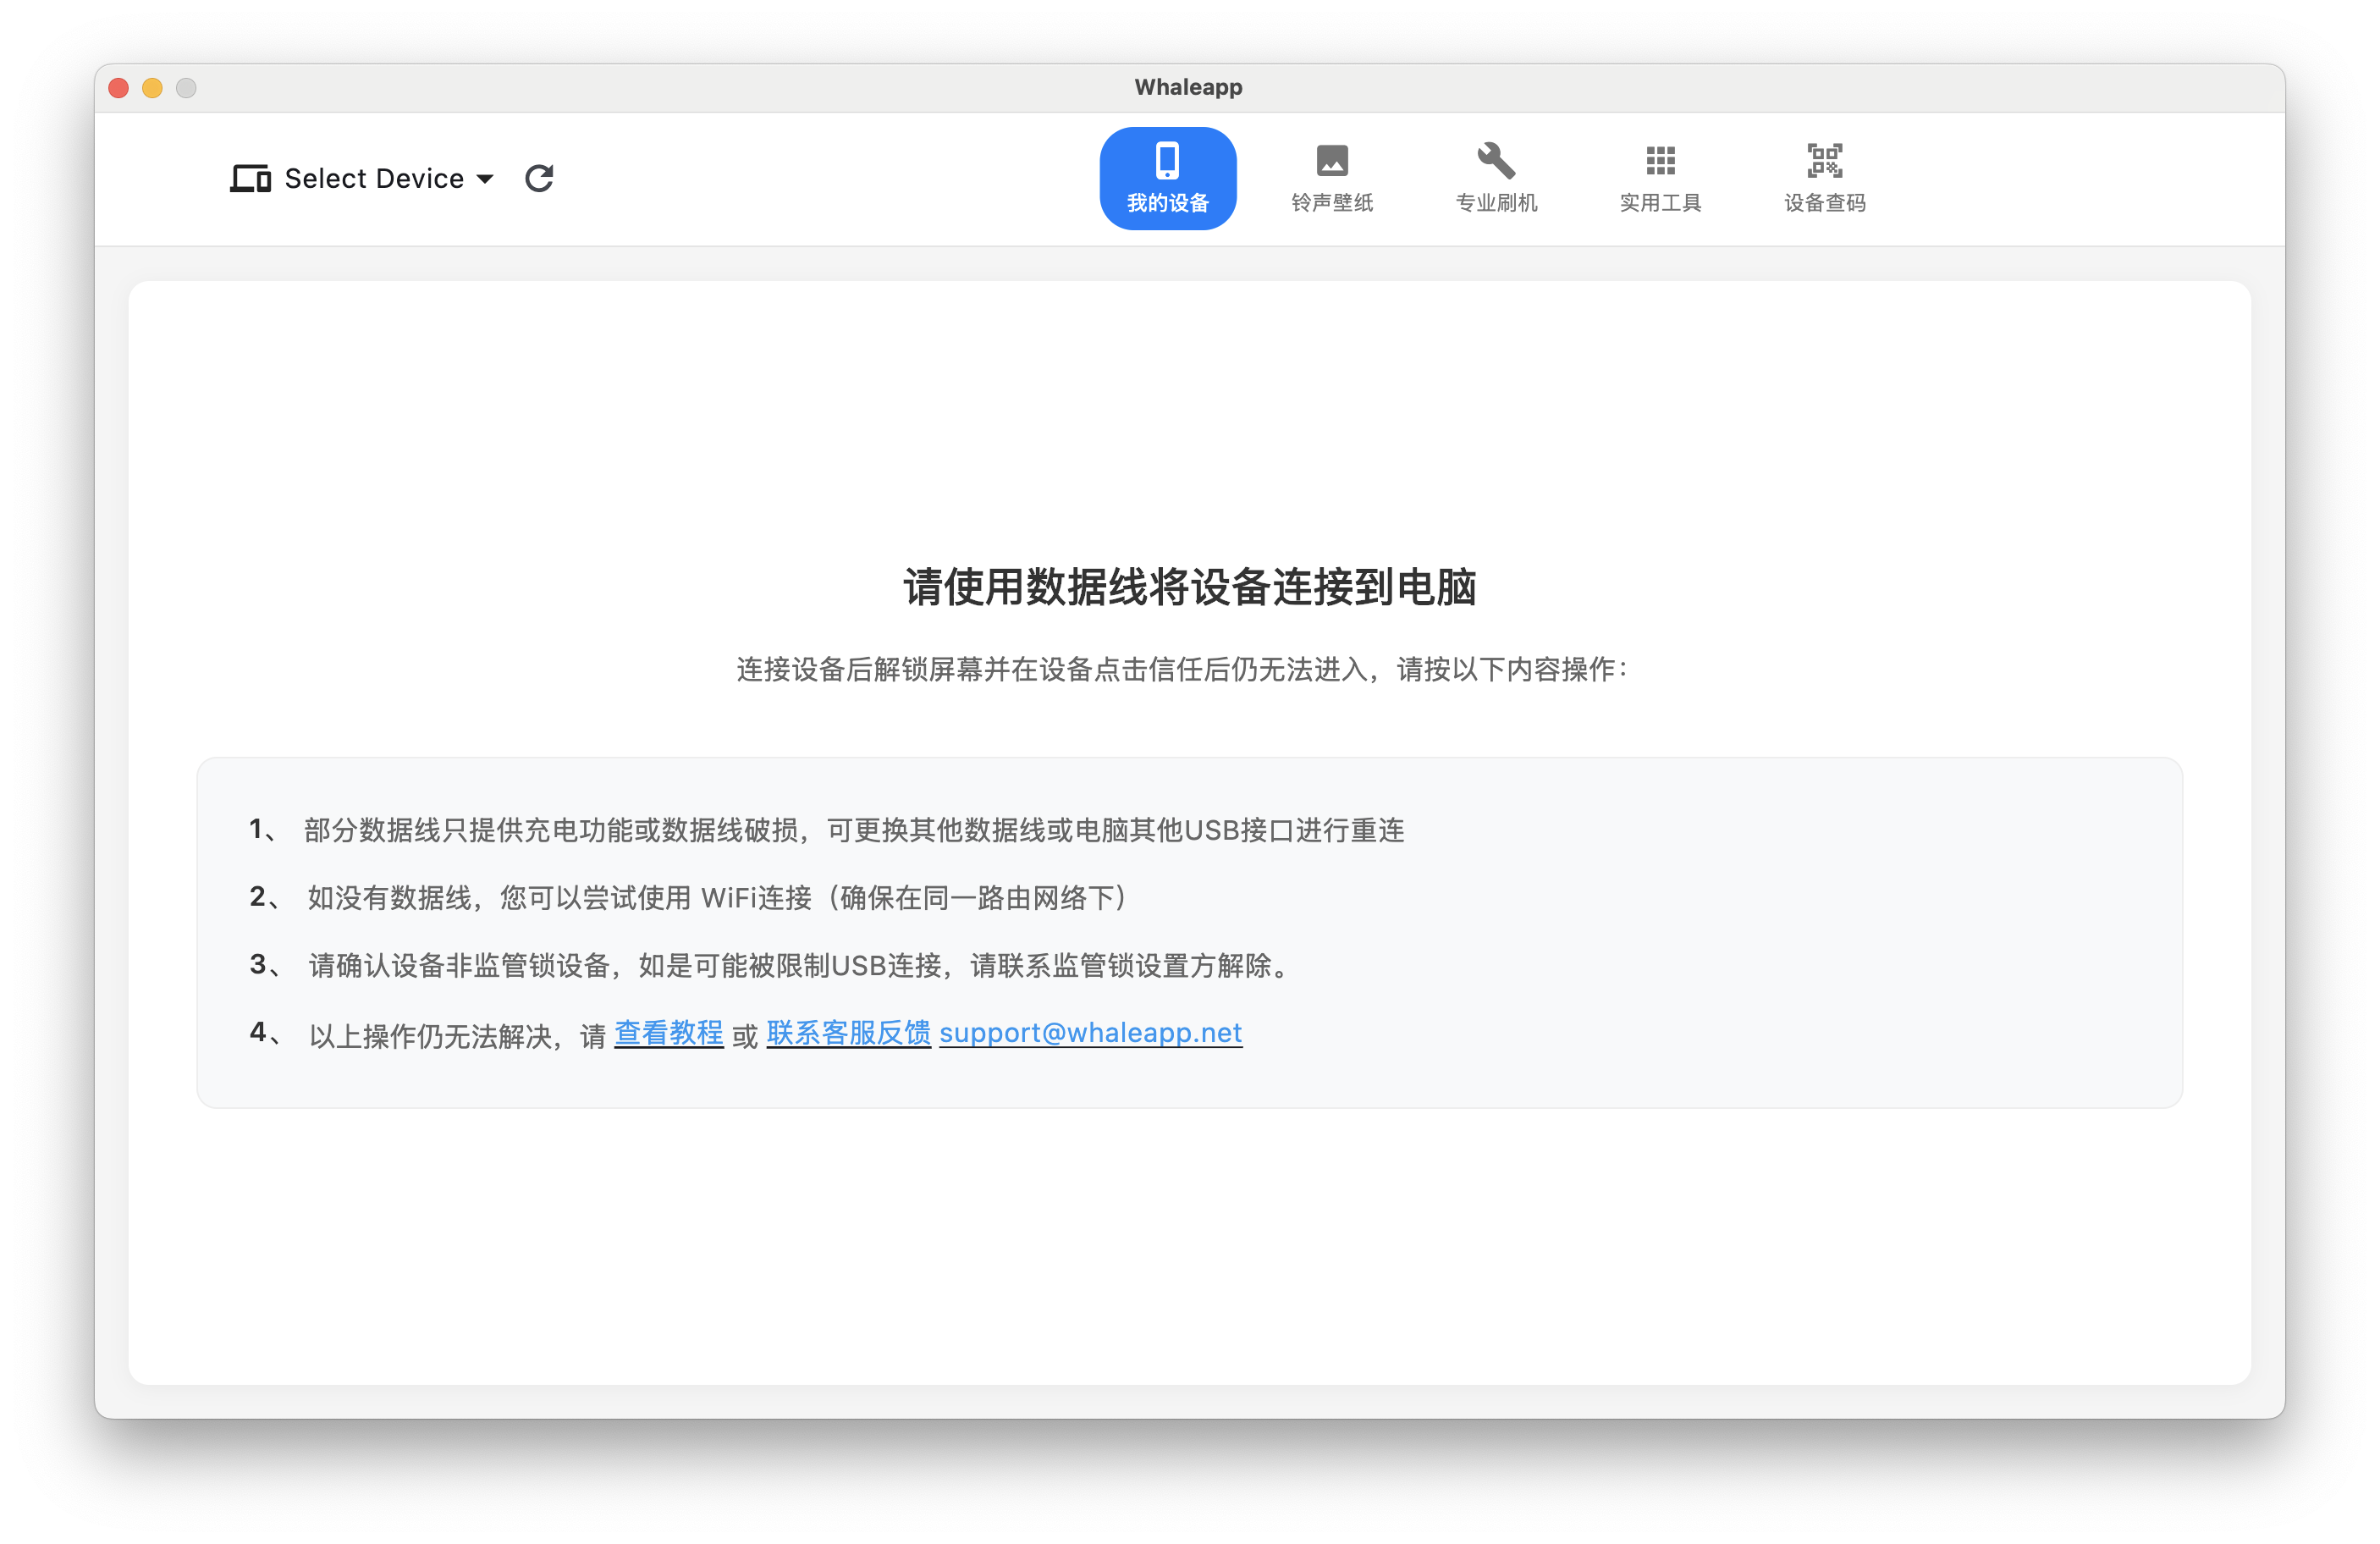The height and width of the screenshot is (1544, 2380).
Task: Open the support@whaleapp.net email link
Action: (1090, 1033)
